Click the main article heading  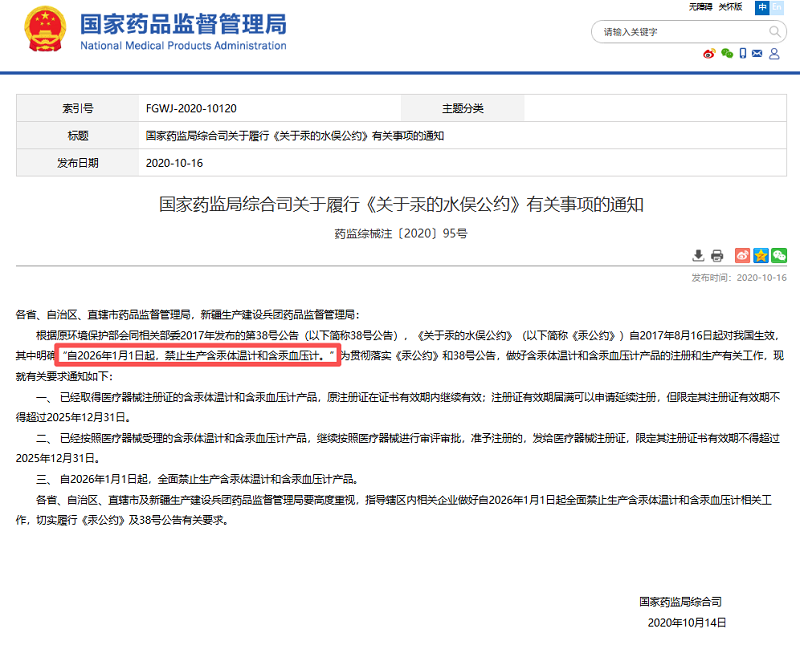click(401, 204)
